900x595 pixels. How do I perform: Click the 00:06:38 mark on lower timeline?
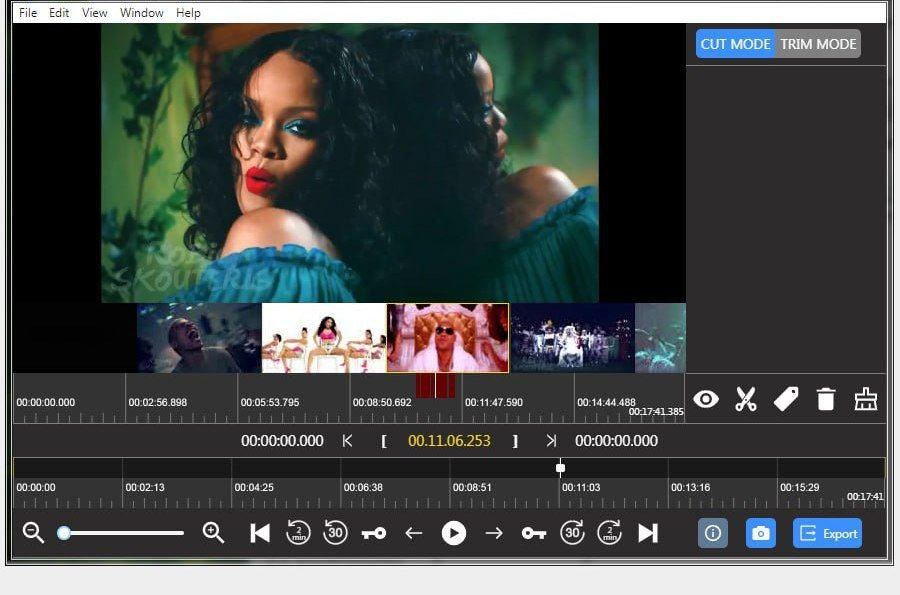[363, 487]
